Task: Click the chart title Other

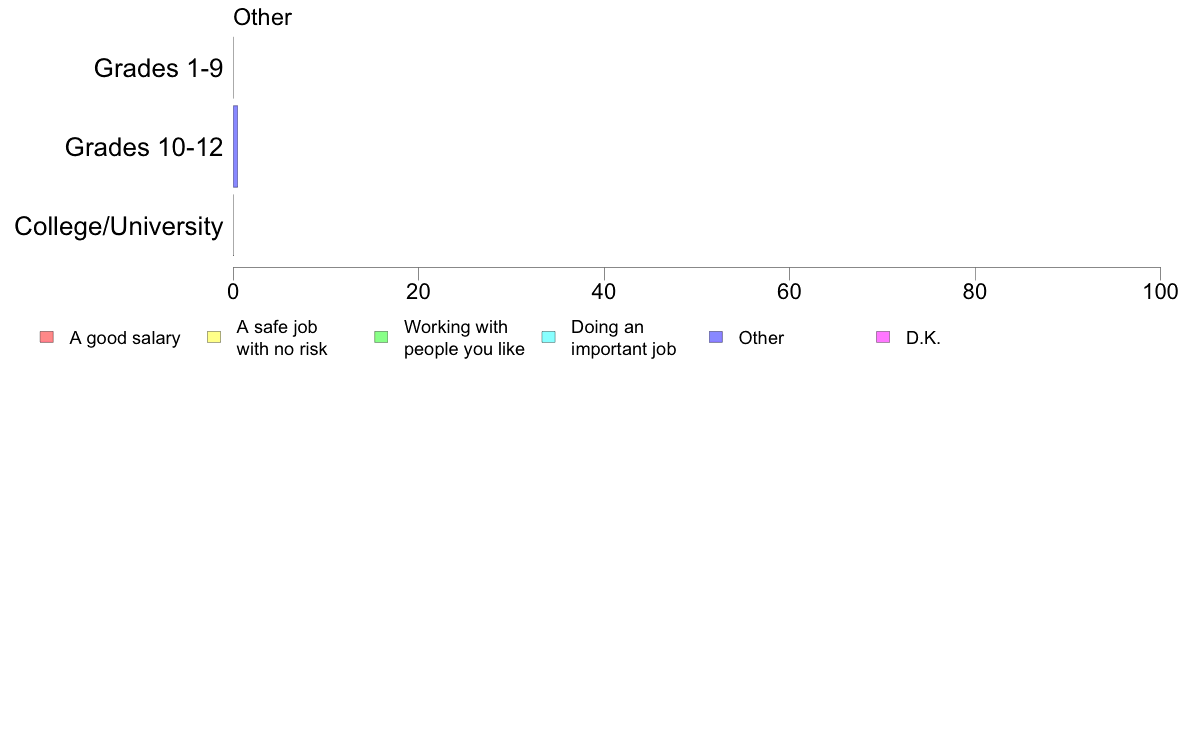Action: click(262, 17)
